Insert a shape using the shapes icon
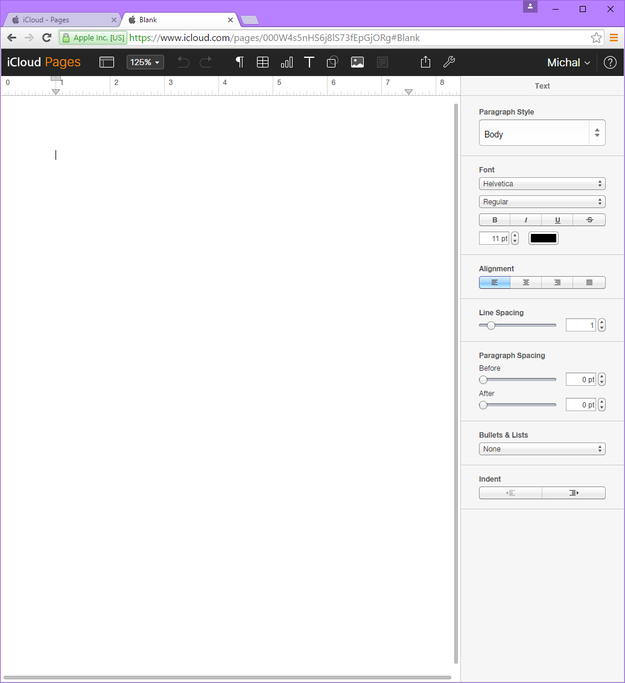Viewport: 625px width, 683px height. [332, 62]
